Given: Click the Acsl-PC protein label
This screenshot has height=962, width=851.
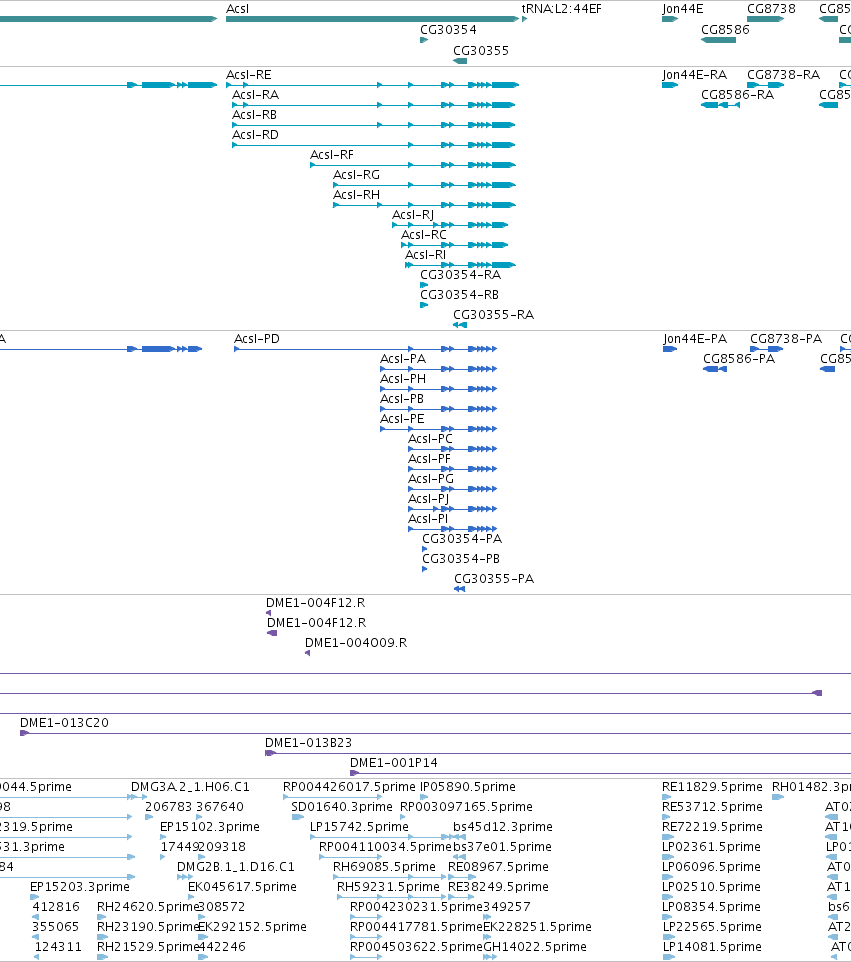Looking at the screenshot, I should point(431,439).
